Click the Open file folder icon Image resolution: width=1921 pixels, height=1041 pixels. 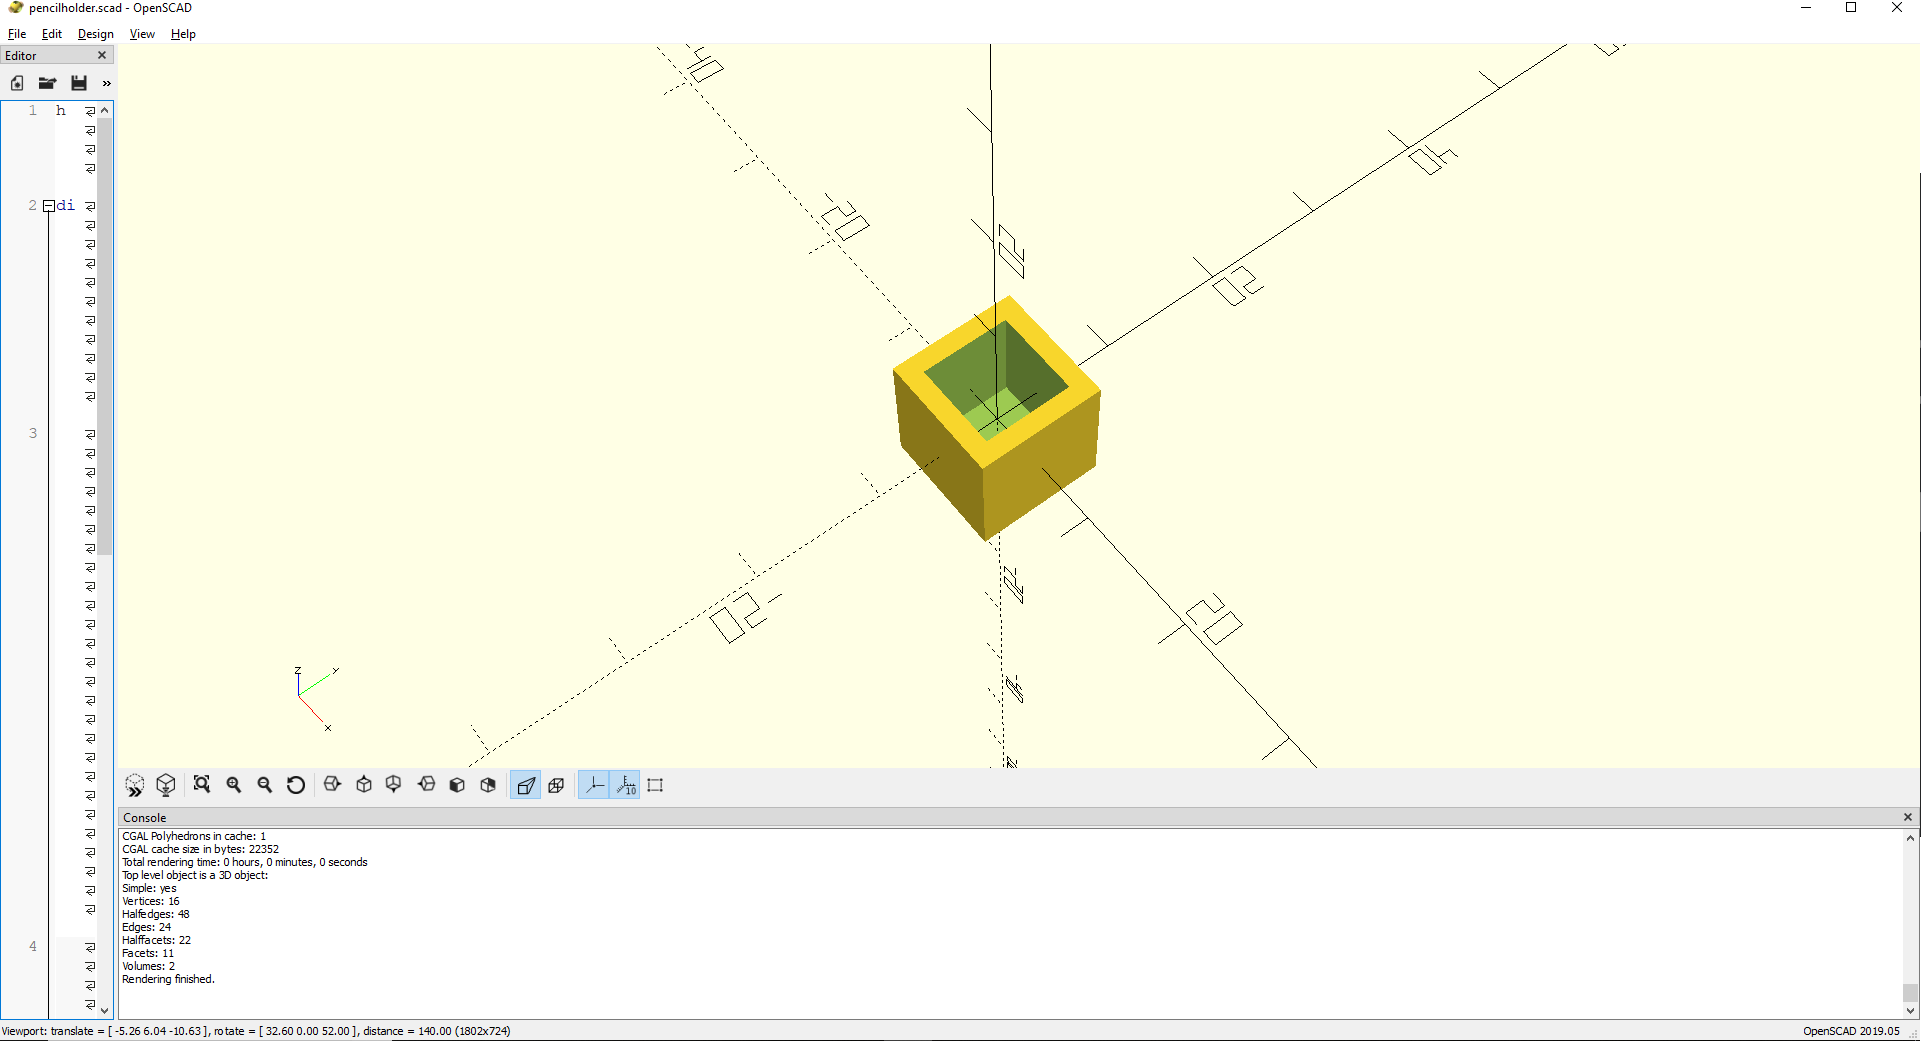pos(47,83)
